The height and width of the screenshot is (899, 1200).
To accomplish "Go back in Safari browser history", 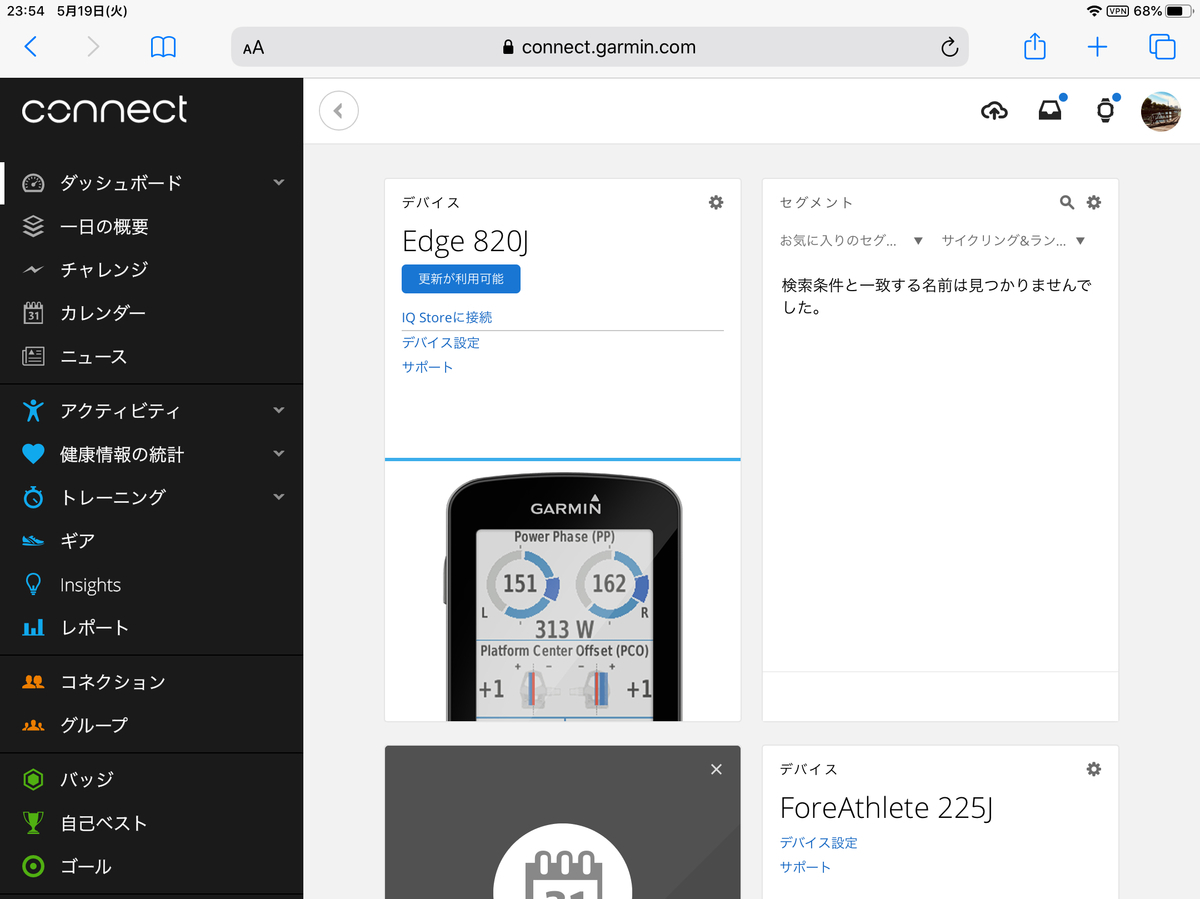I will pos(31,46).
